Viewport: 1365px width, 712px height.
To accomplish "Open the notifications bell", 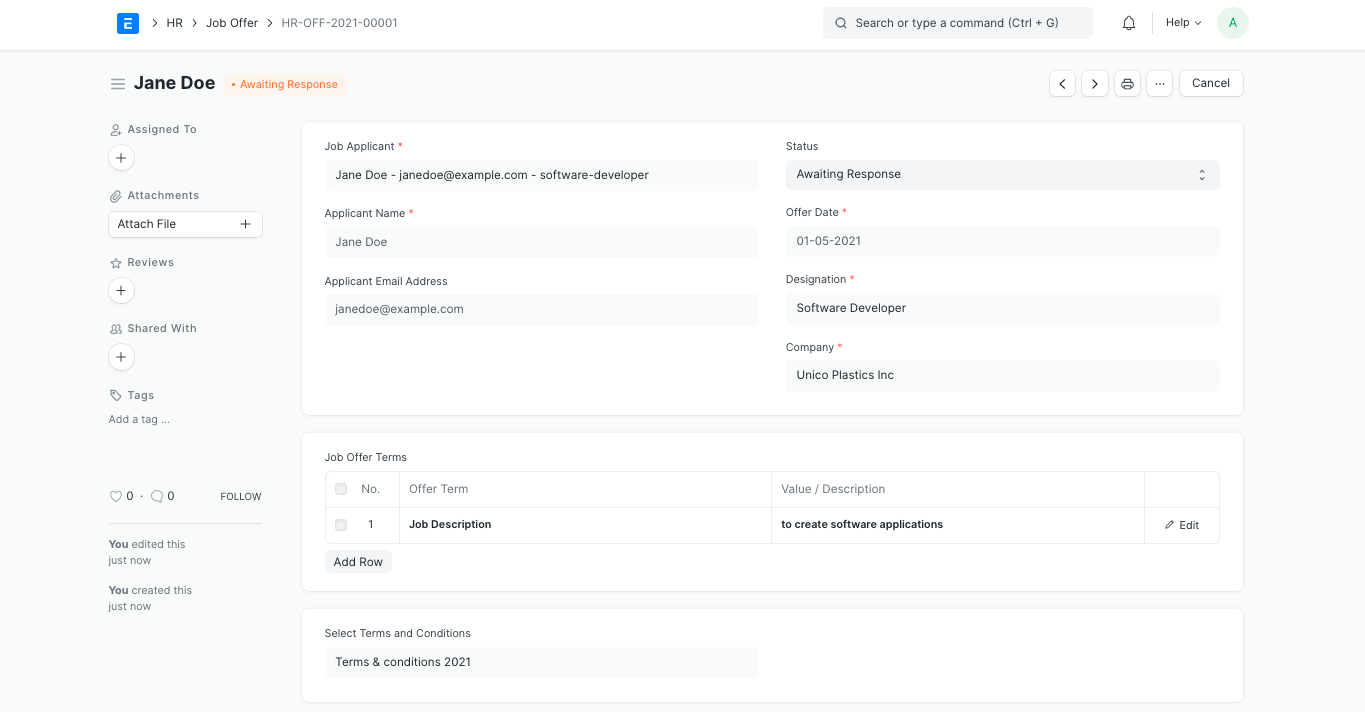I will point(1128,22).
